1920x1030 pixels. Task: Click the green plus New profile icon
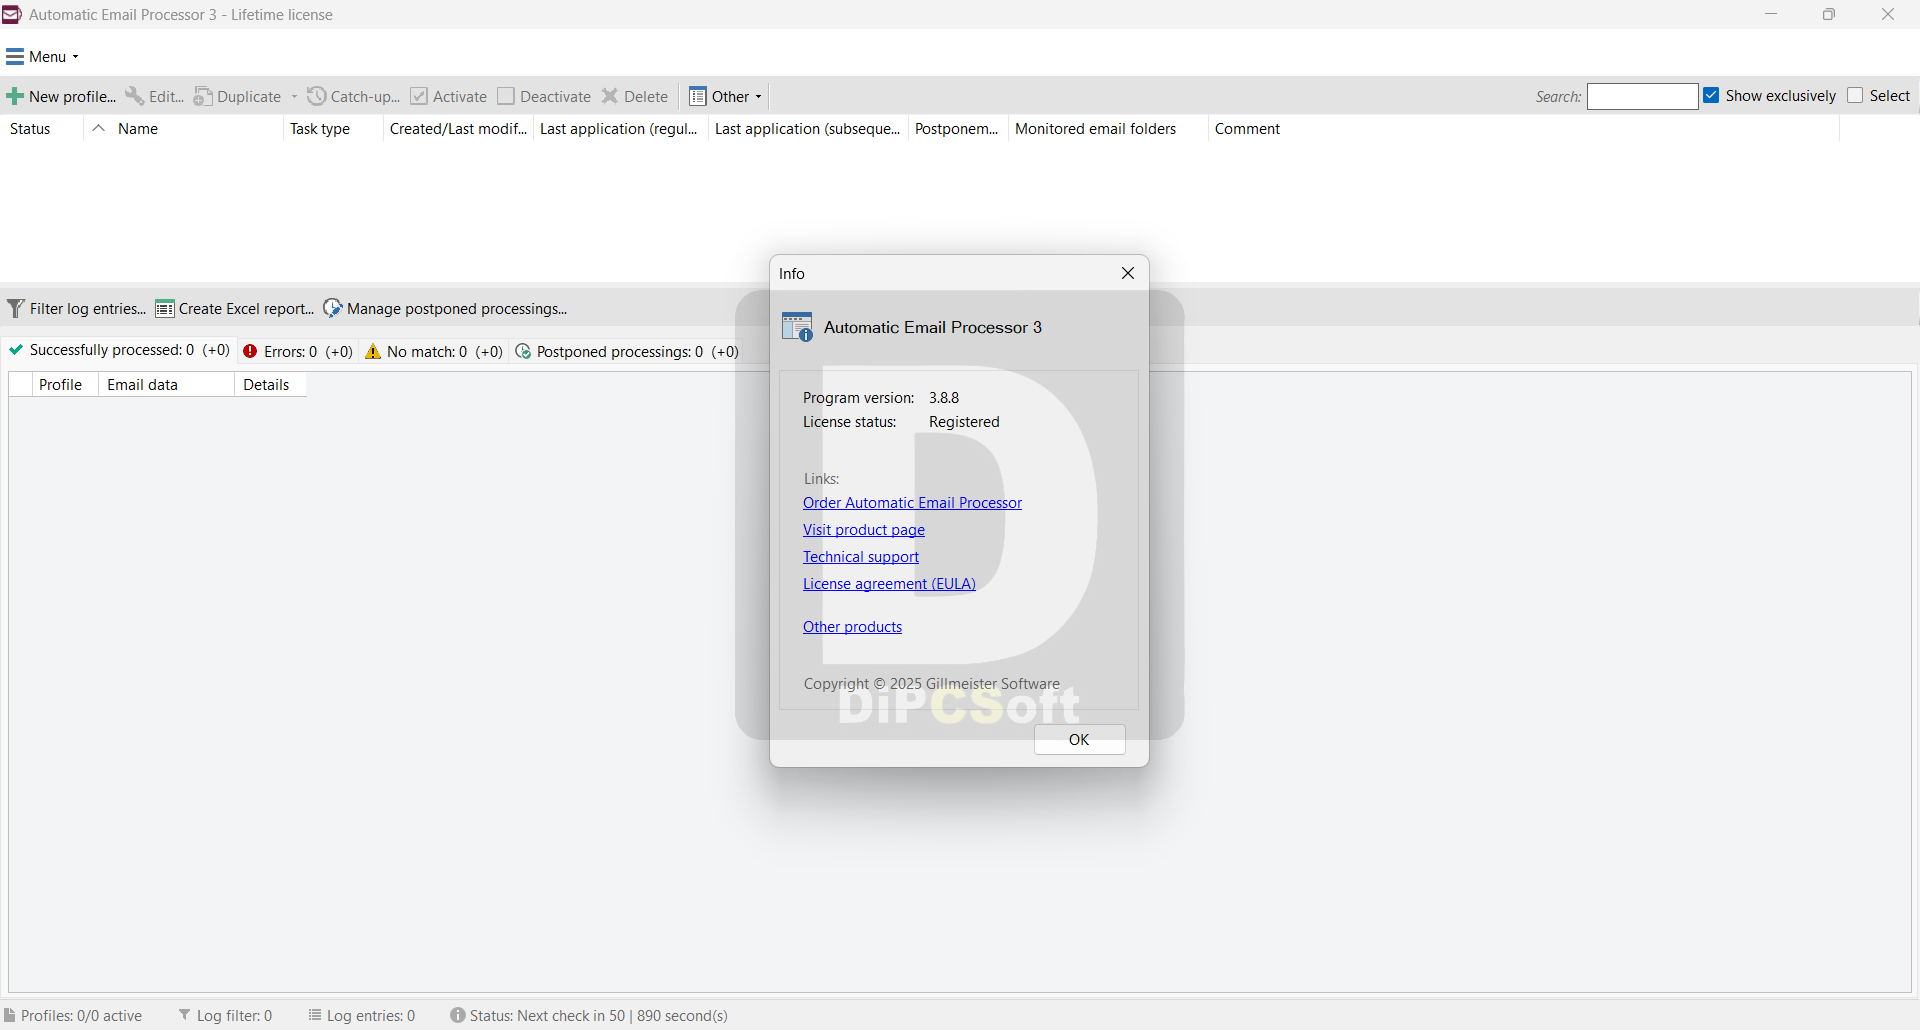pyautogui.click(x=15, y=97)
